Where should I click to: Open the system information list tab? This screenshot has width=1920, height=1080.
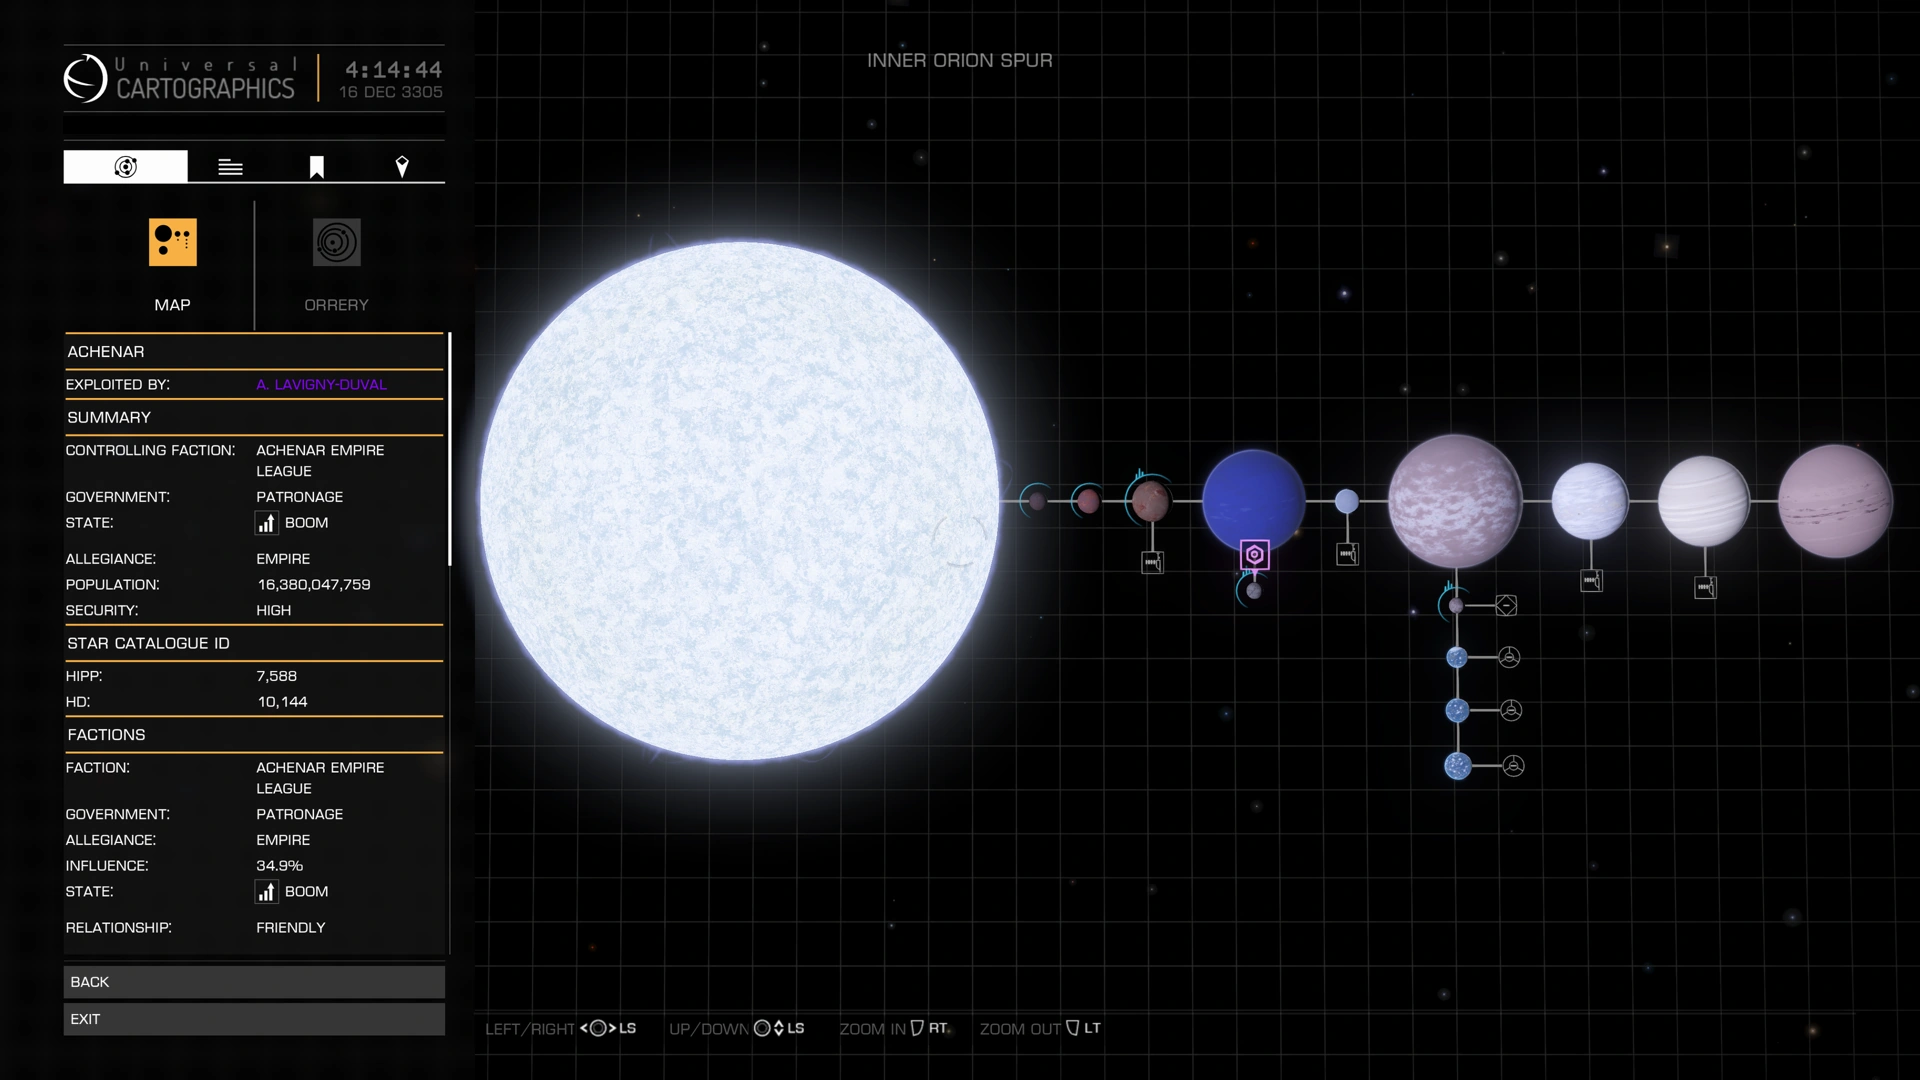tap(230, 167)
